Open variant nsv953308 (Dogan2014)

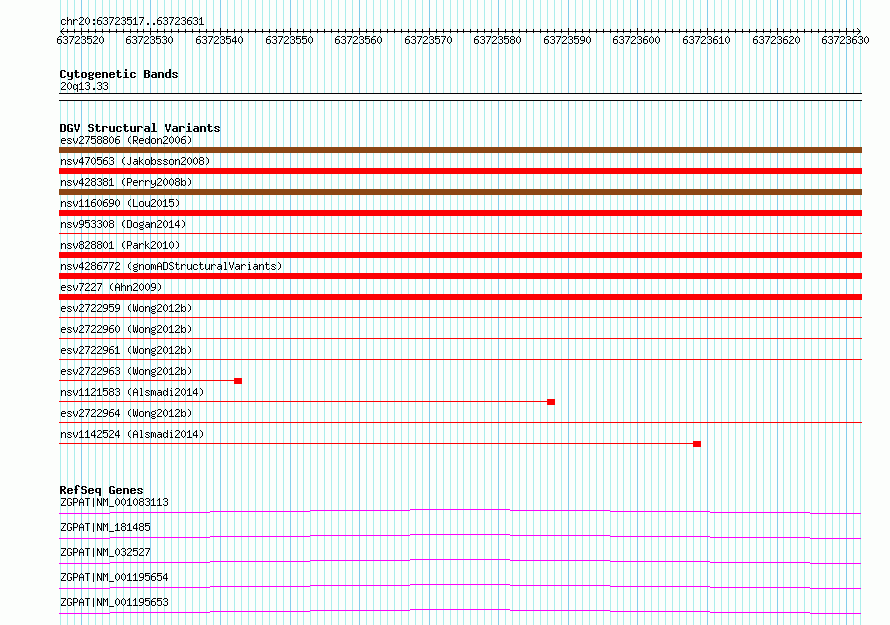pos(123,224)
